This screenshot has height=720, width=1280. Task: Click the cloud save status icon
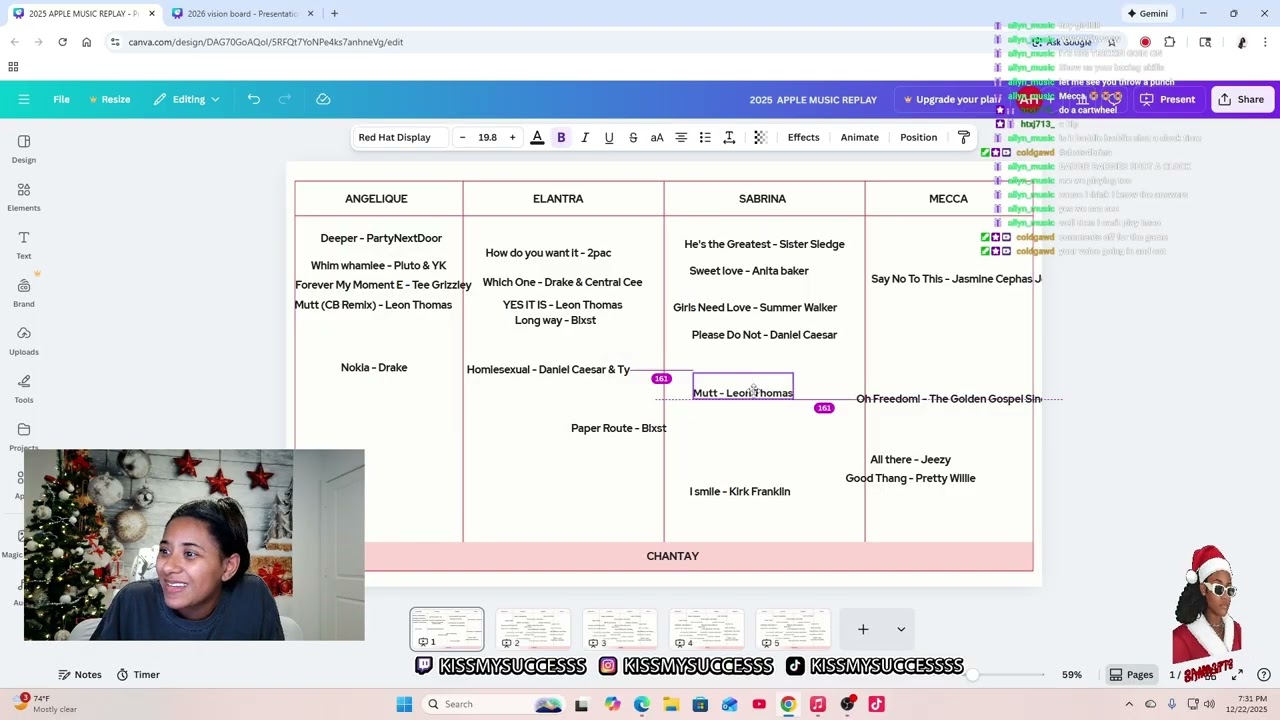[323, 99]
